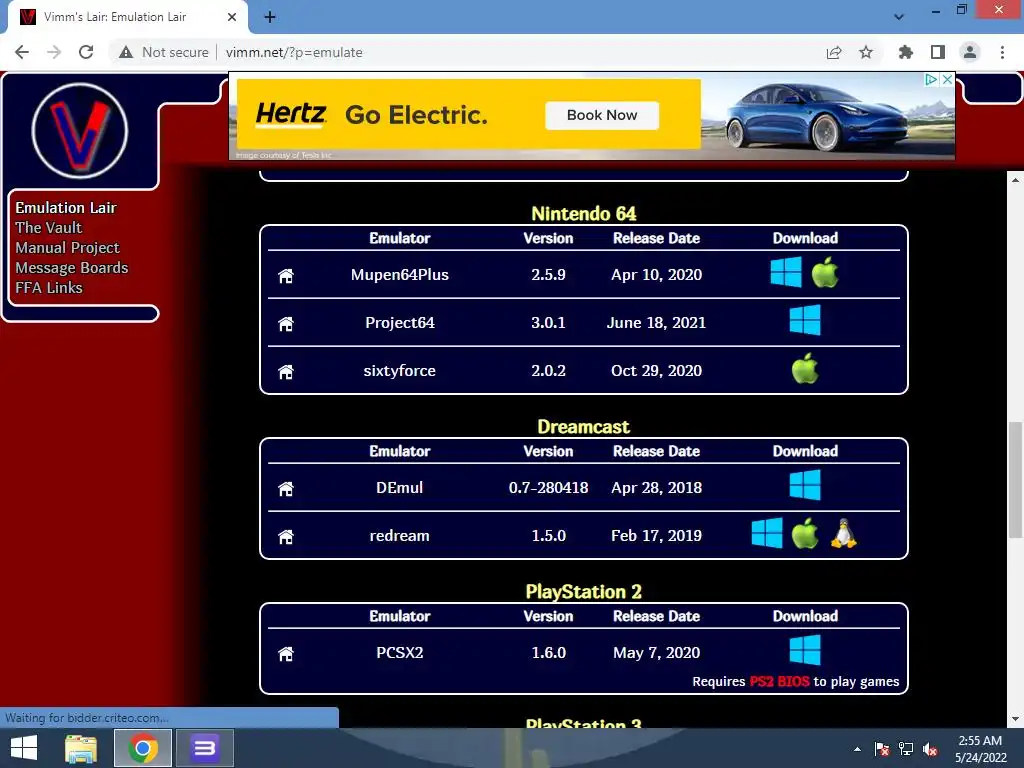Click Book Now on Hertz ad
The width and height of the screenshot is (1024, 768).
click(x=602, y=116)
